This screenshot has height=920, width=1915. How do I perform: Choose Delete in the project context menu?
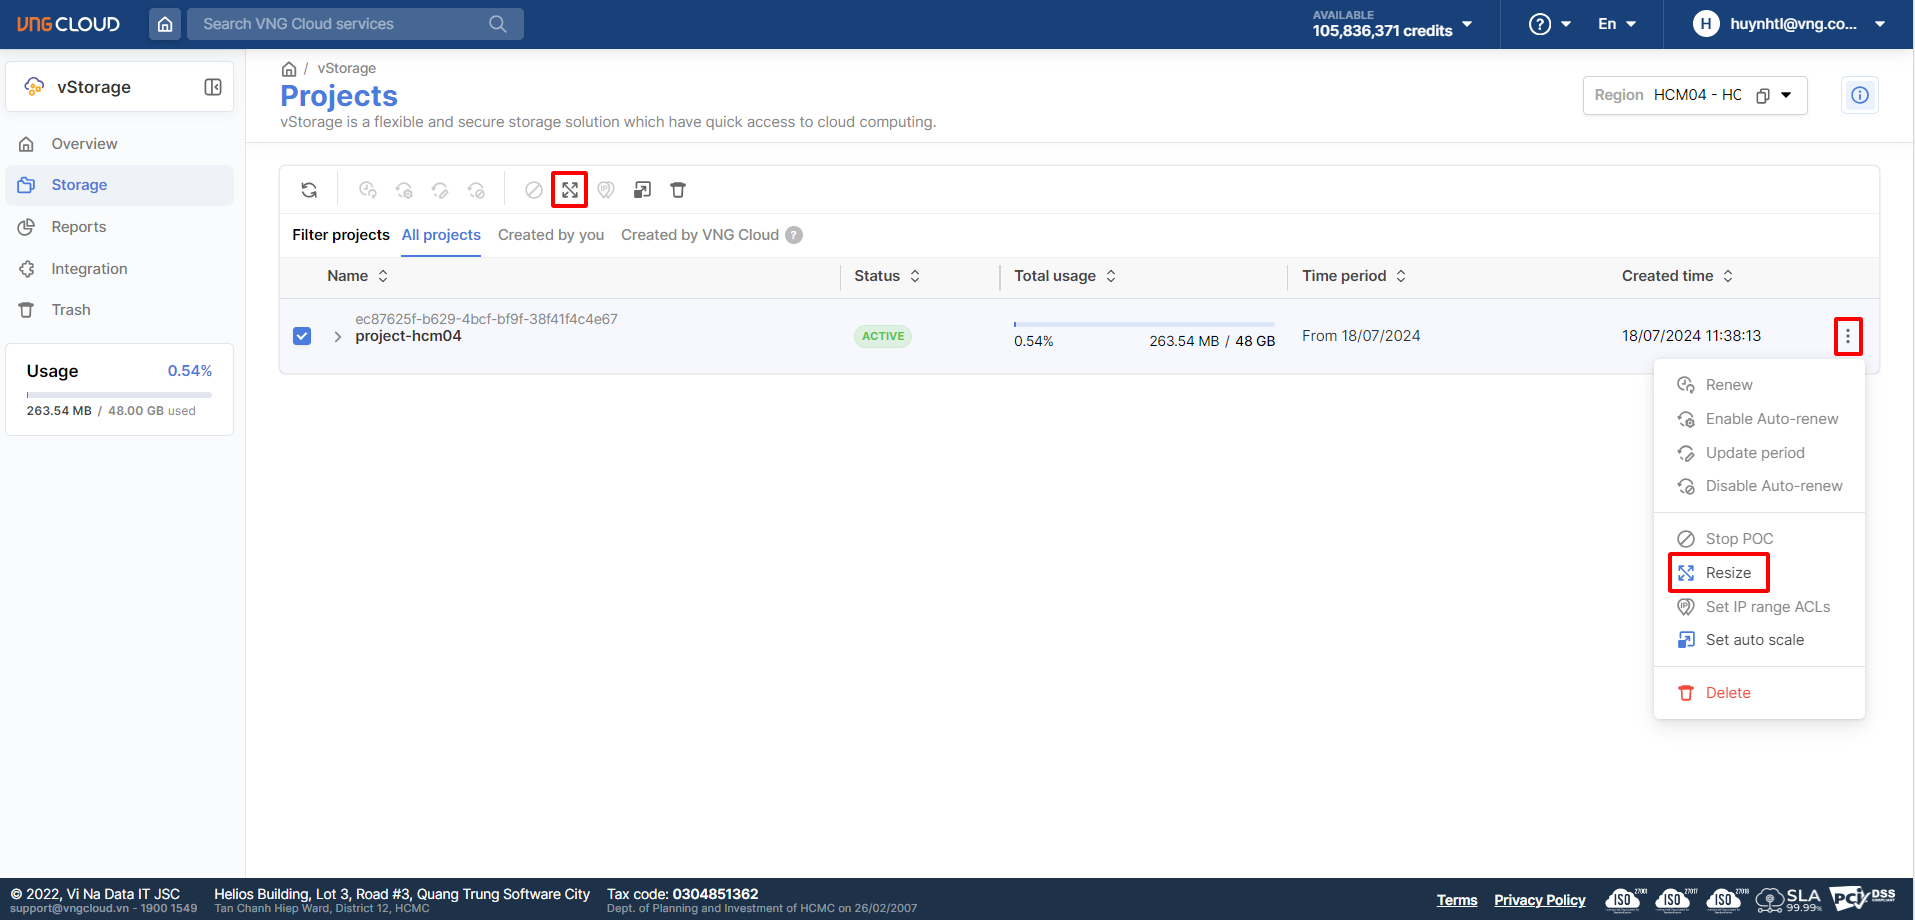pyautogui.click(x=1727, y=693)
